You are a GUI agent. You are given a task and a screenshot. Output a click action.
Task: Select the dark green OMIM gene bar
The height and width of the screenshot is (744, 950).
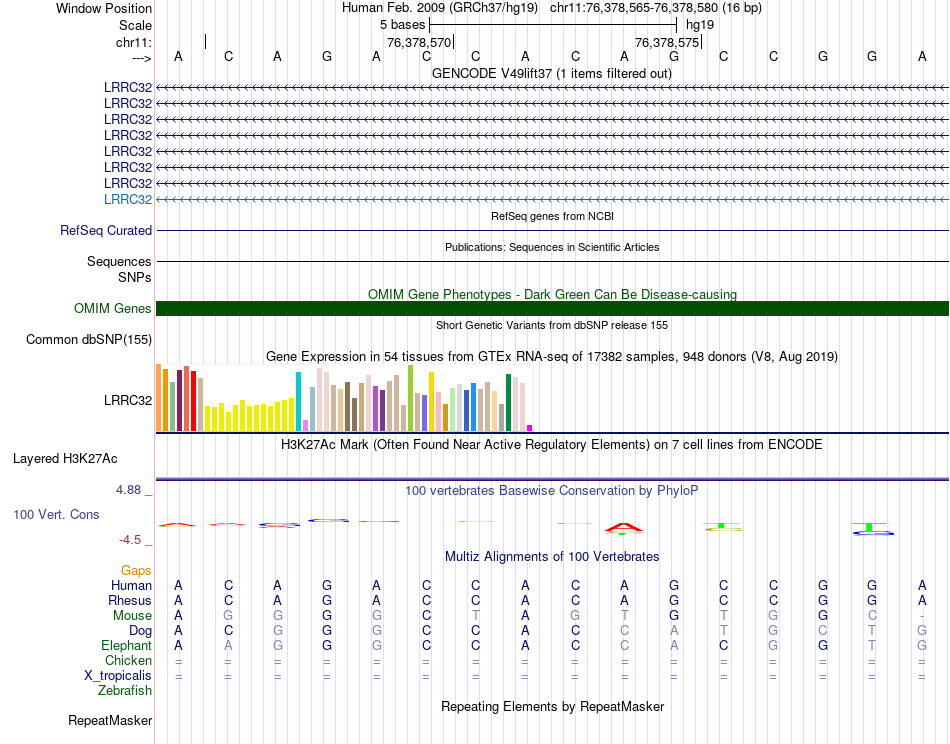tap(552, 308)
